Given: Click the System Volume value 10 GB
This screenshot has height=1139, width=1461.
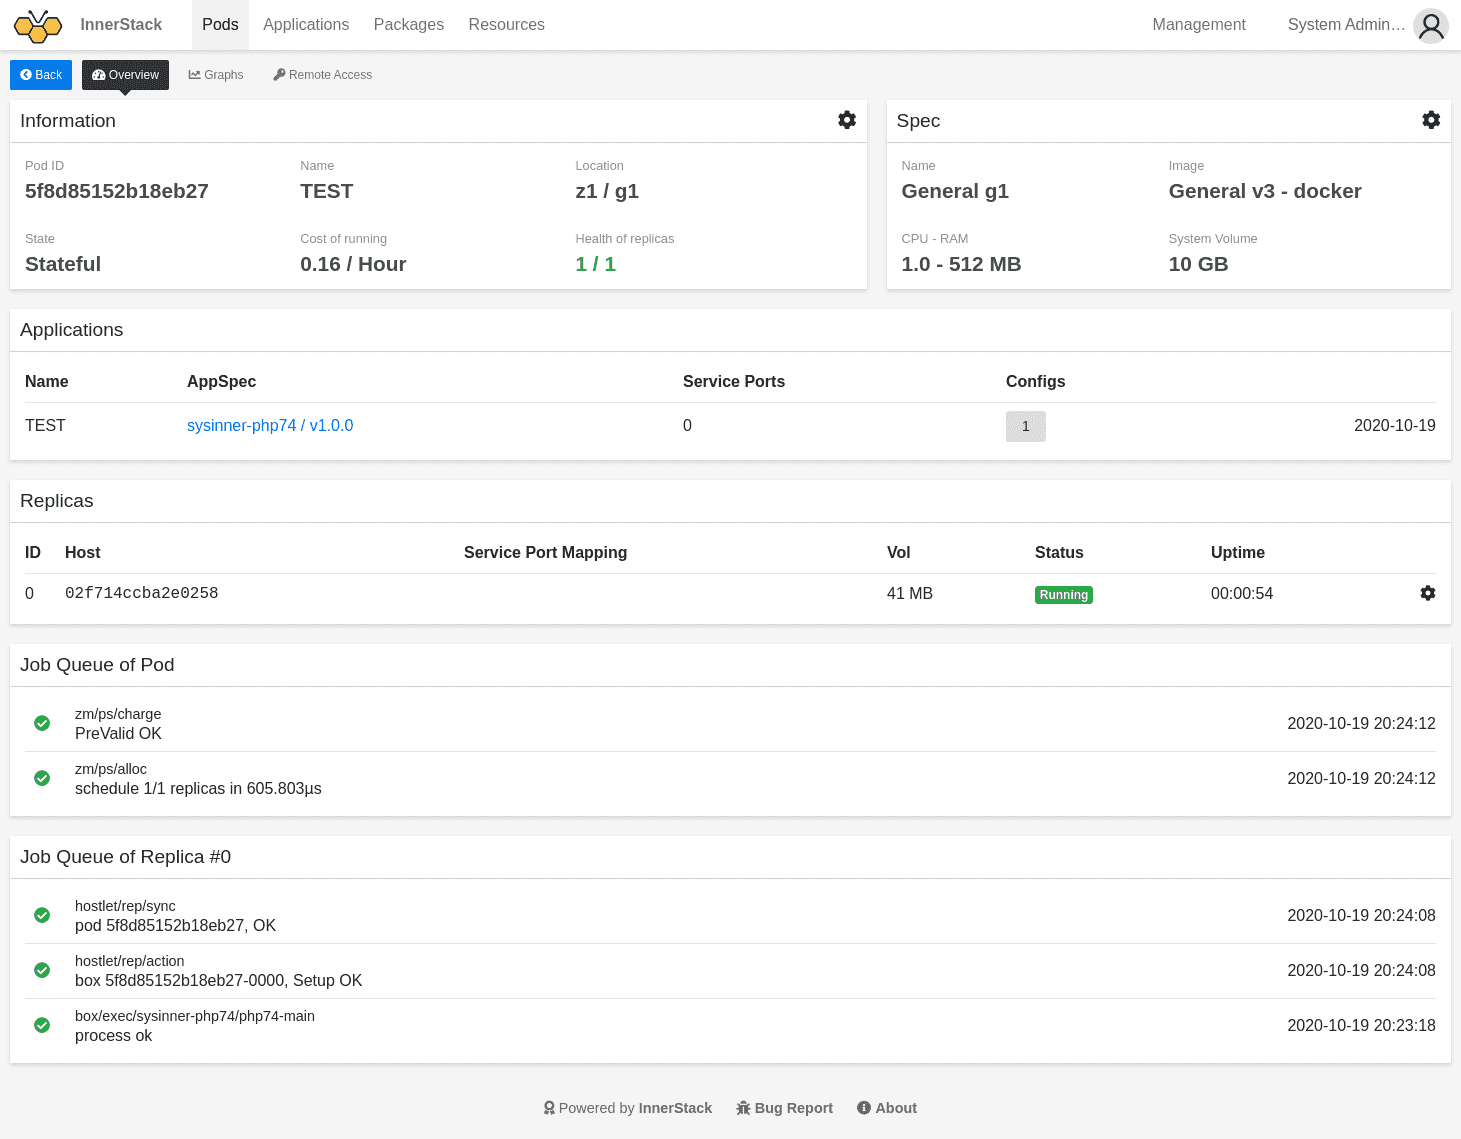Looking at the screenshot, I should (1199, 264).
